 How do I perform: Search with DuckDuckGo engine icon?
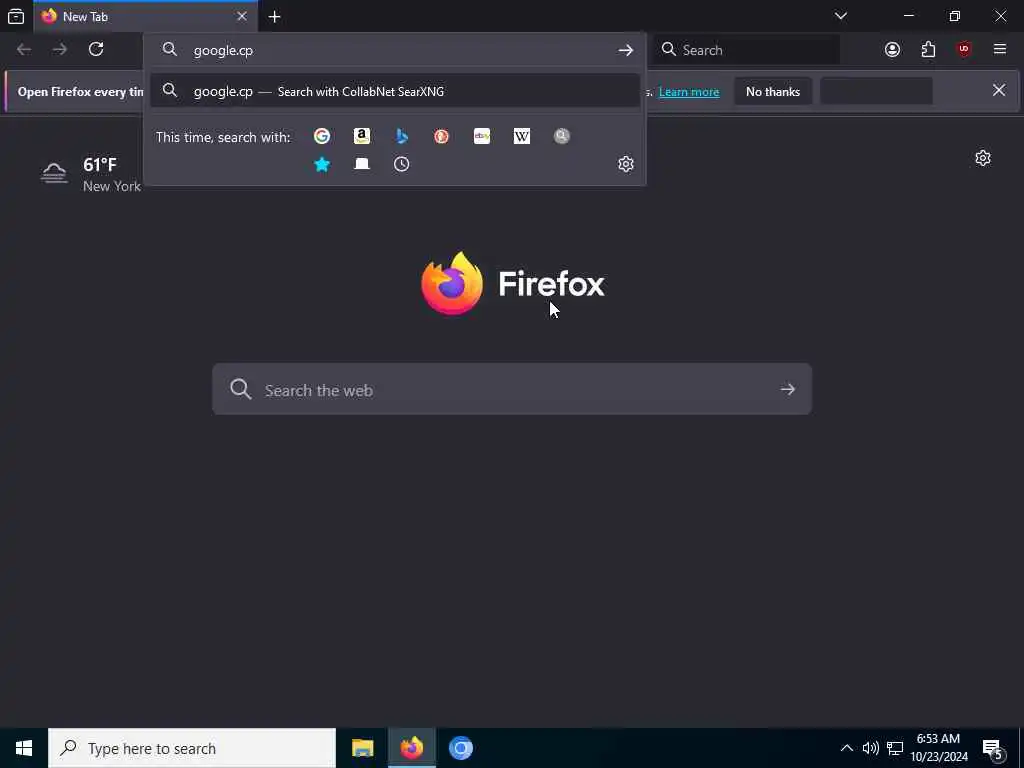pyautogui.click(x=441, y=136)
